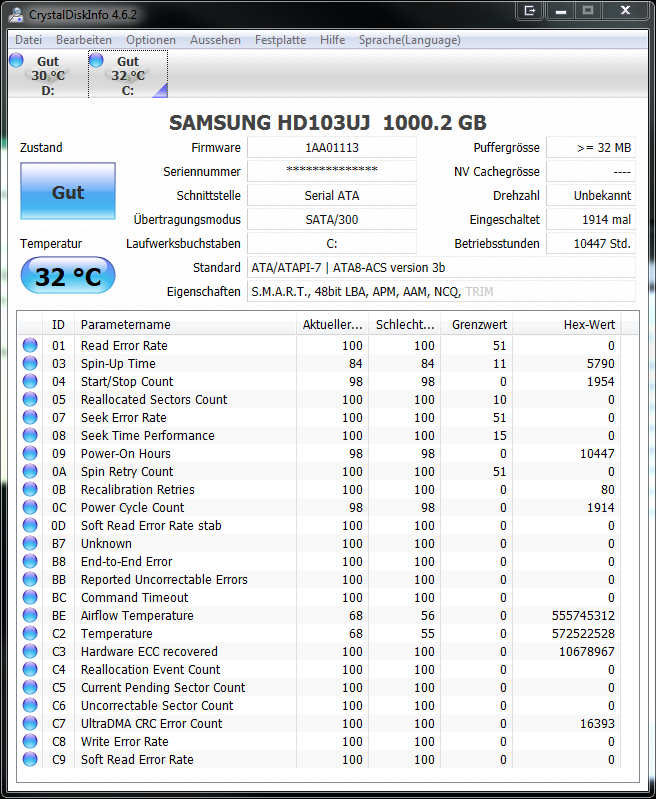
Task: Click the Standard field ATA/ATAPI-7
Action: click(x=441, y=268)
